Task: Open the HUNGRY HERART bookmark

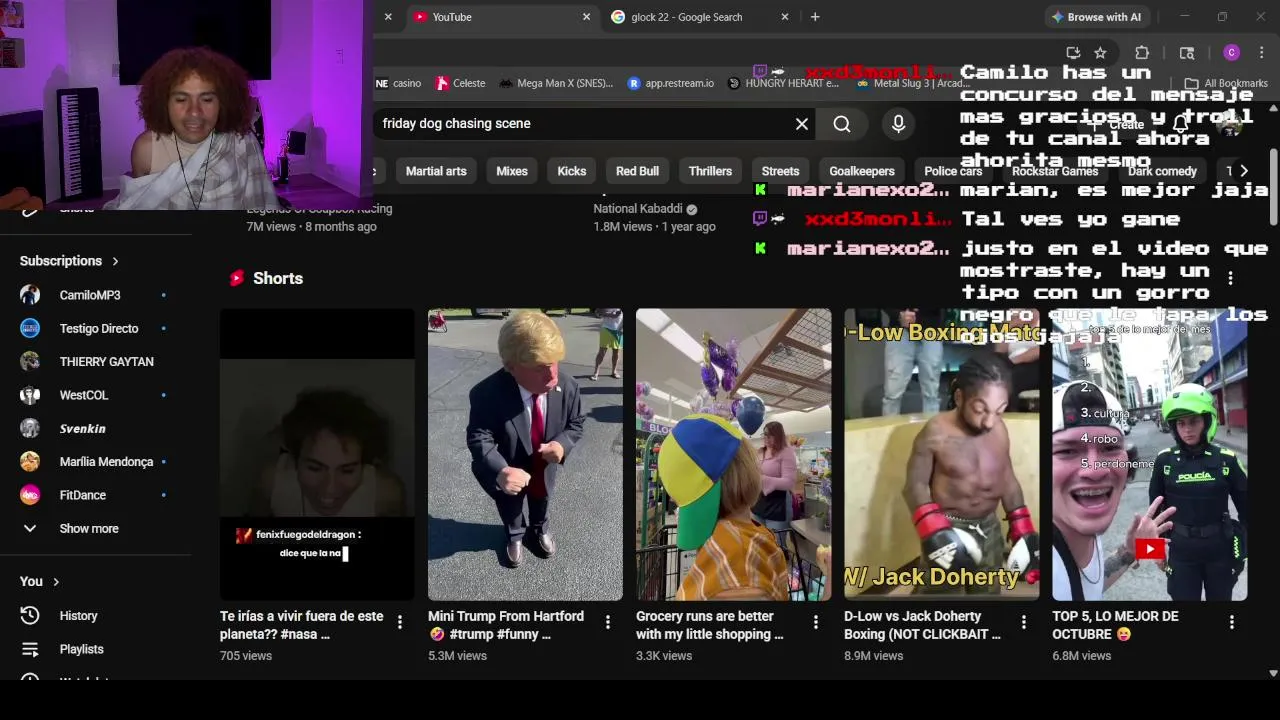Action: [x=783, y=83]
